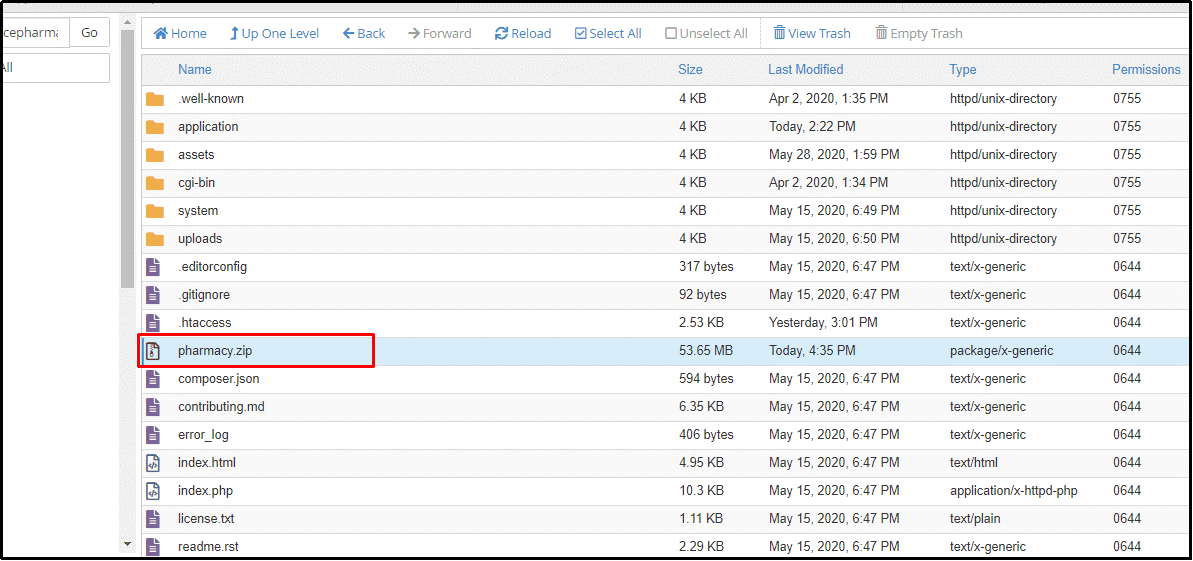Image resolution: width=1193 pixels, height=561 pixels.
Task: Sort by Last Modified column header
Action: 805,70
